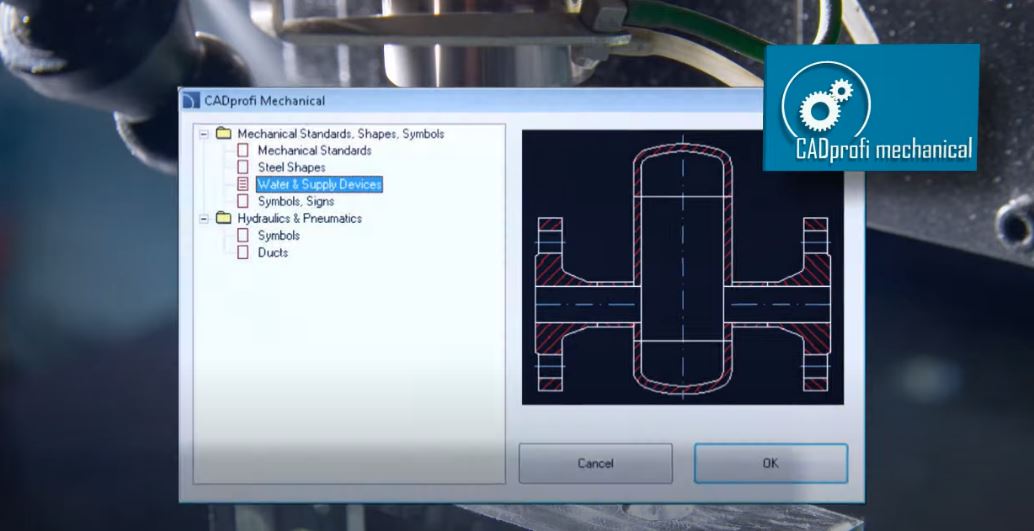
Task: Choose Symbols, Signs in the tree
Action: (296, 202)
